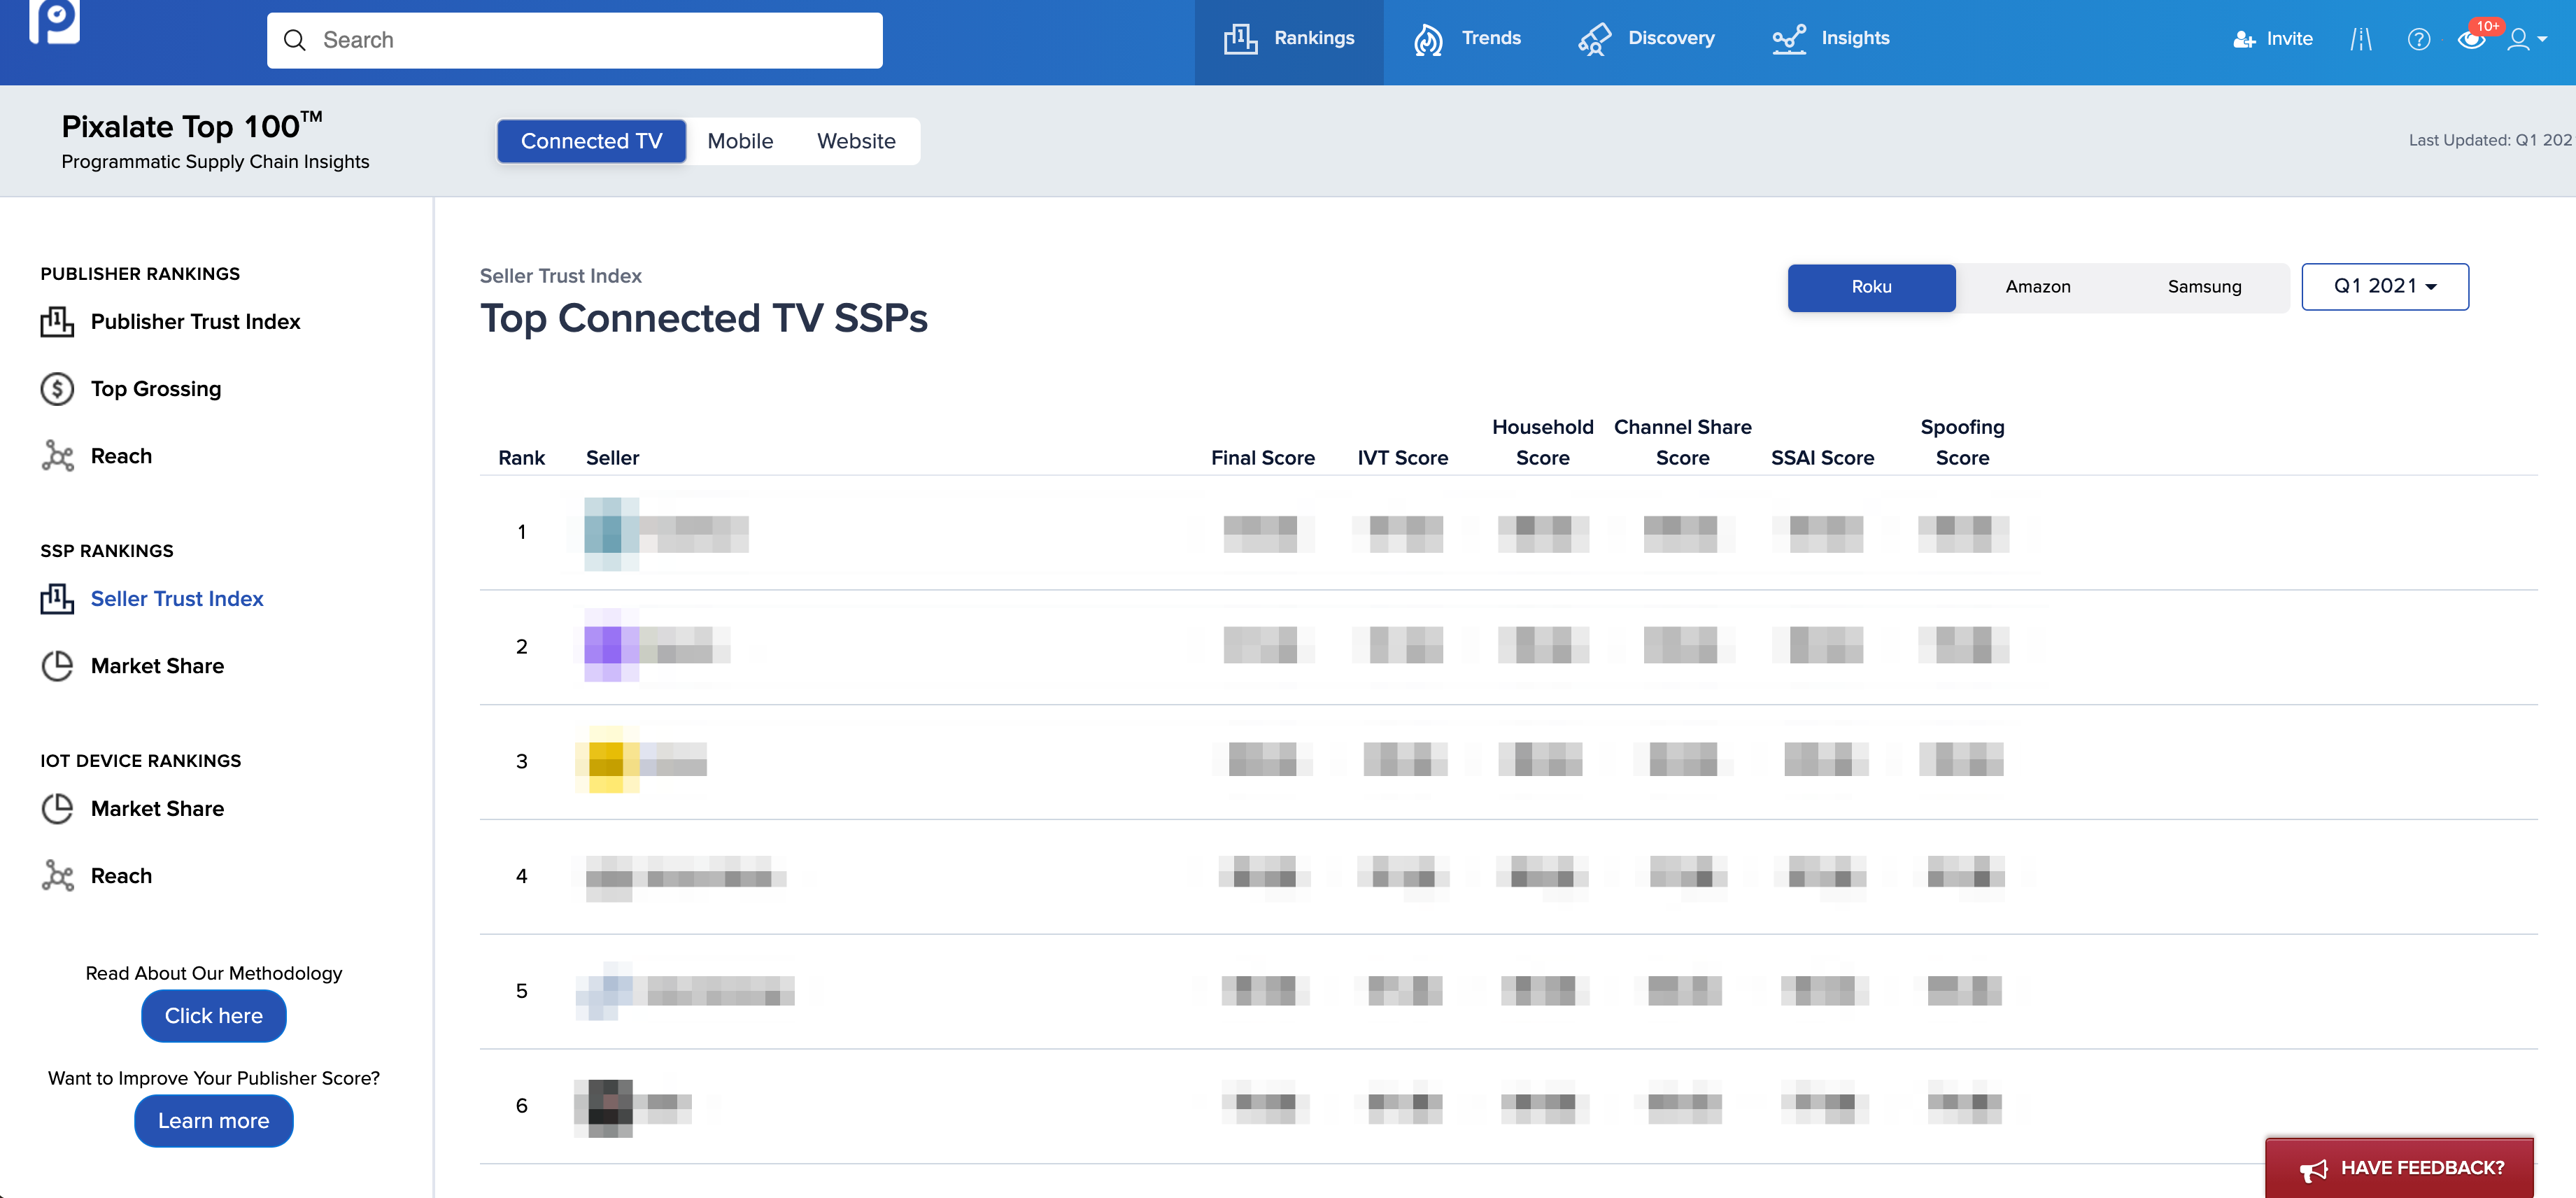Sort by Household Score column

(x=1542, y=442)
